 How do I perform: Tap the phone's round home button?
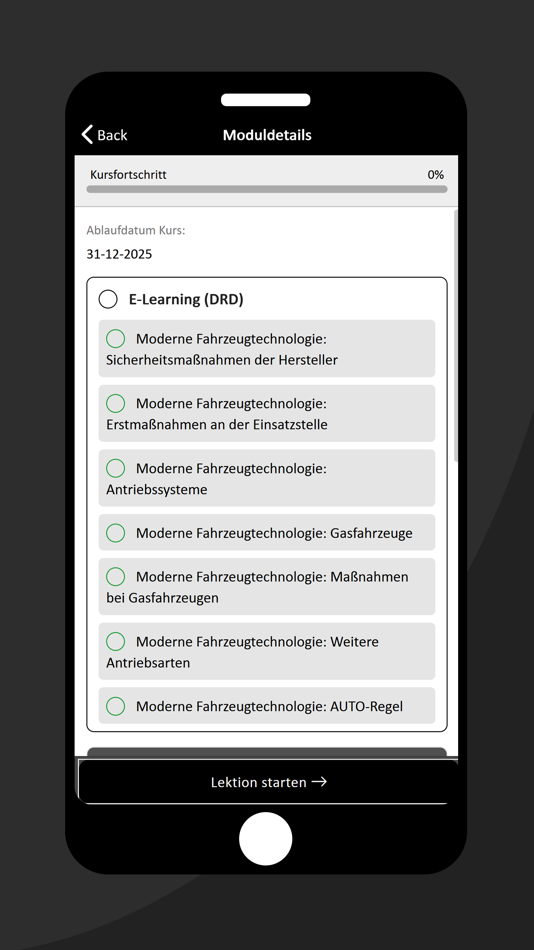[x=265, y=839]
